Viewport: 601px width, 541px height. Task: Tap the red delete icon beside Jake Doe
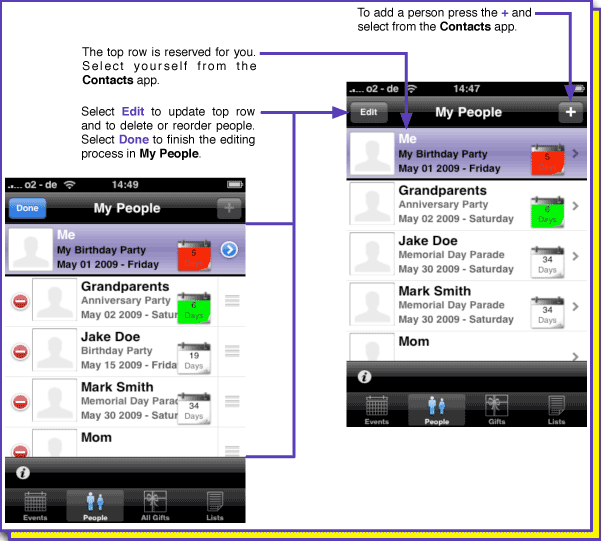click(x=19, y=352)
